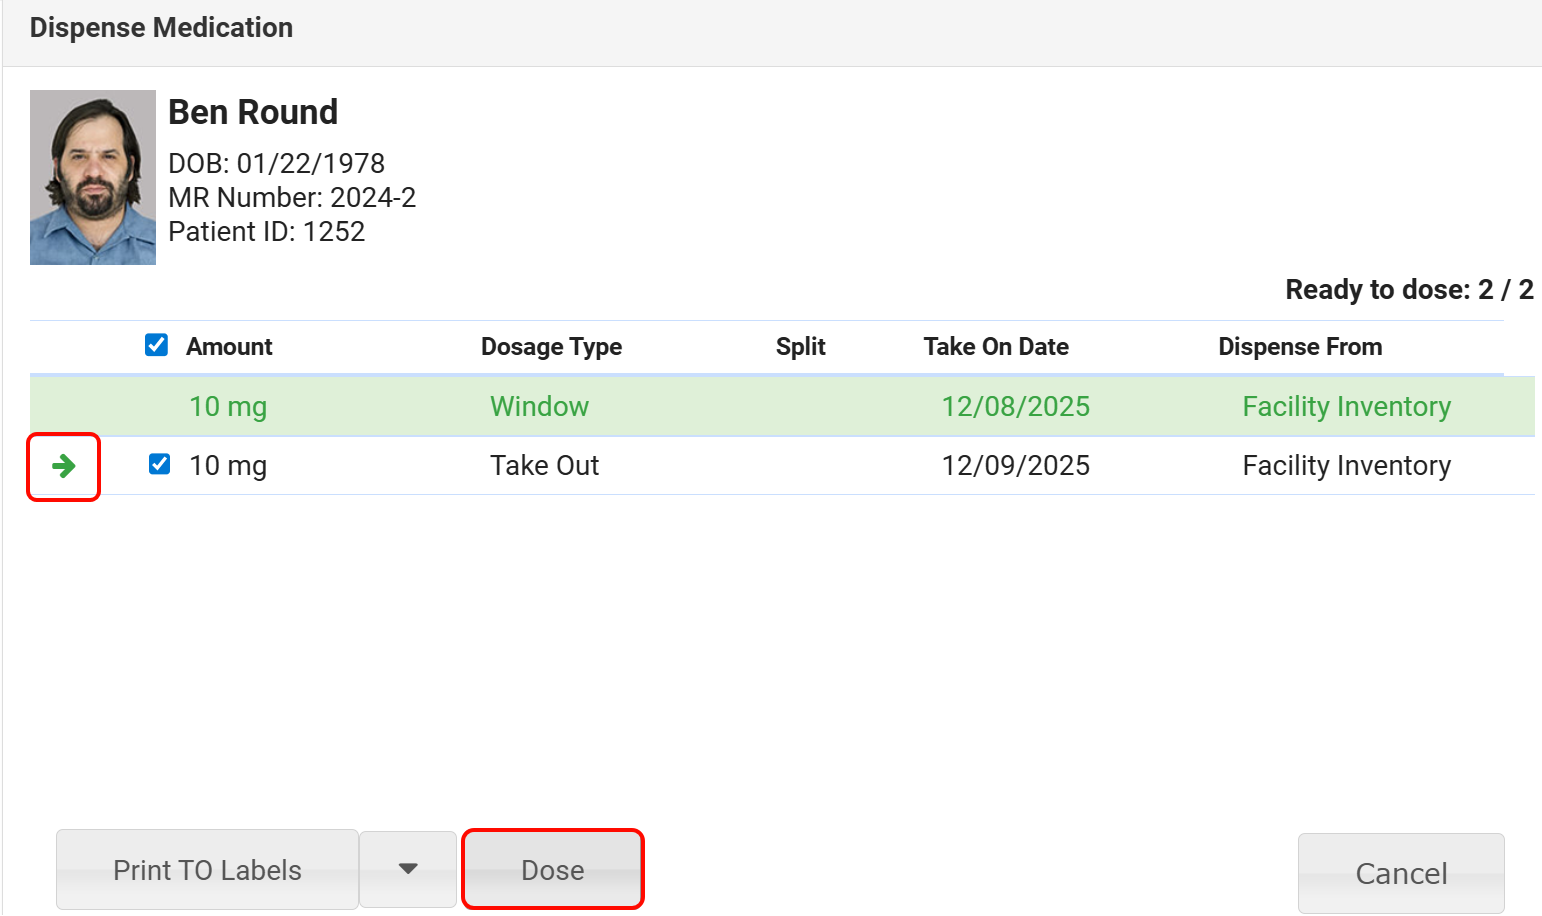The image size is (1542, 916).
Task: Click the 12/08/2025 take on date
Action: tap(1015, 407)
